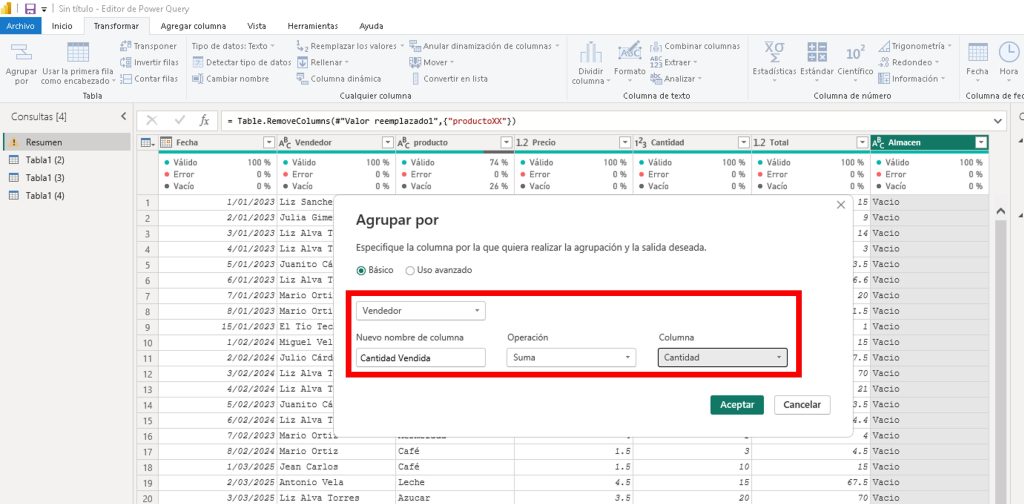Click the Cancelar button
The image size is (1024, 504).
click(802, 405)
